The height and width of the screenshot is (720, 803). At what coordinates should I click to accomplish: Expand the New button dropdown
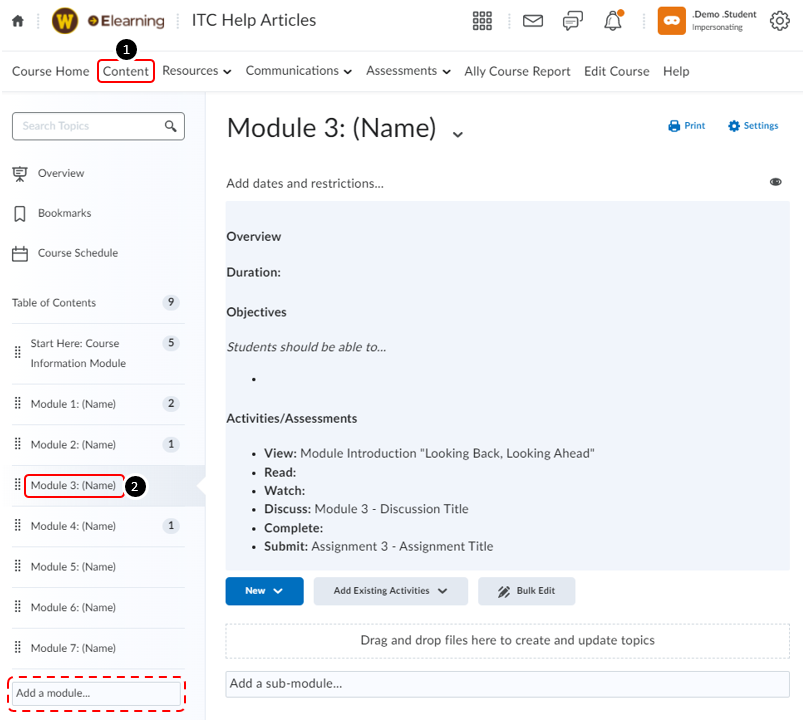pyautogui.click(x=264, y=591)
